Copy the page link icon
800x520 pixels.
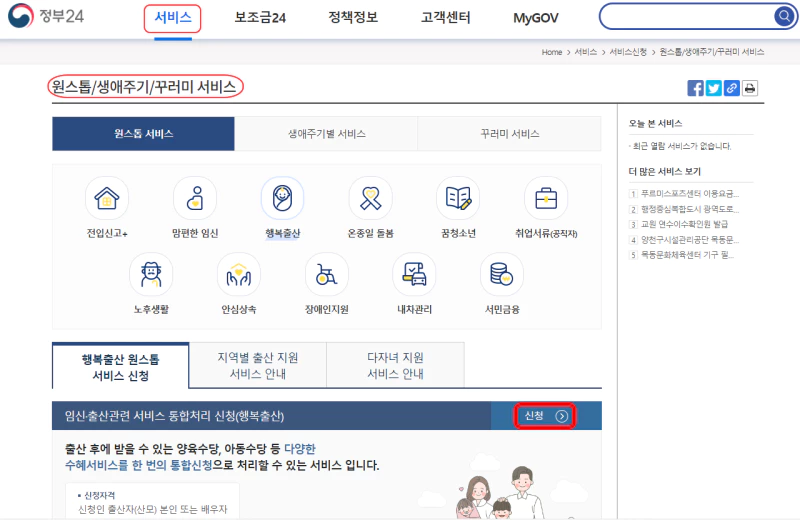coord(732,88)
